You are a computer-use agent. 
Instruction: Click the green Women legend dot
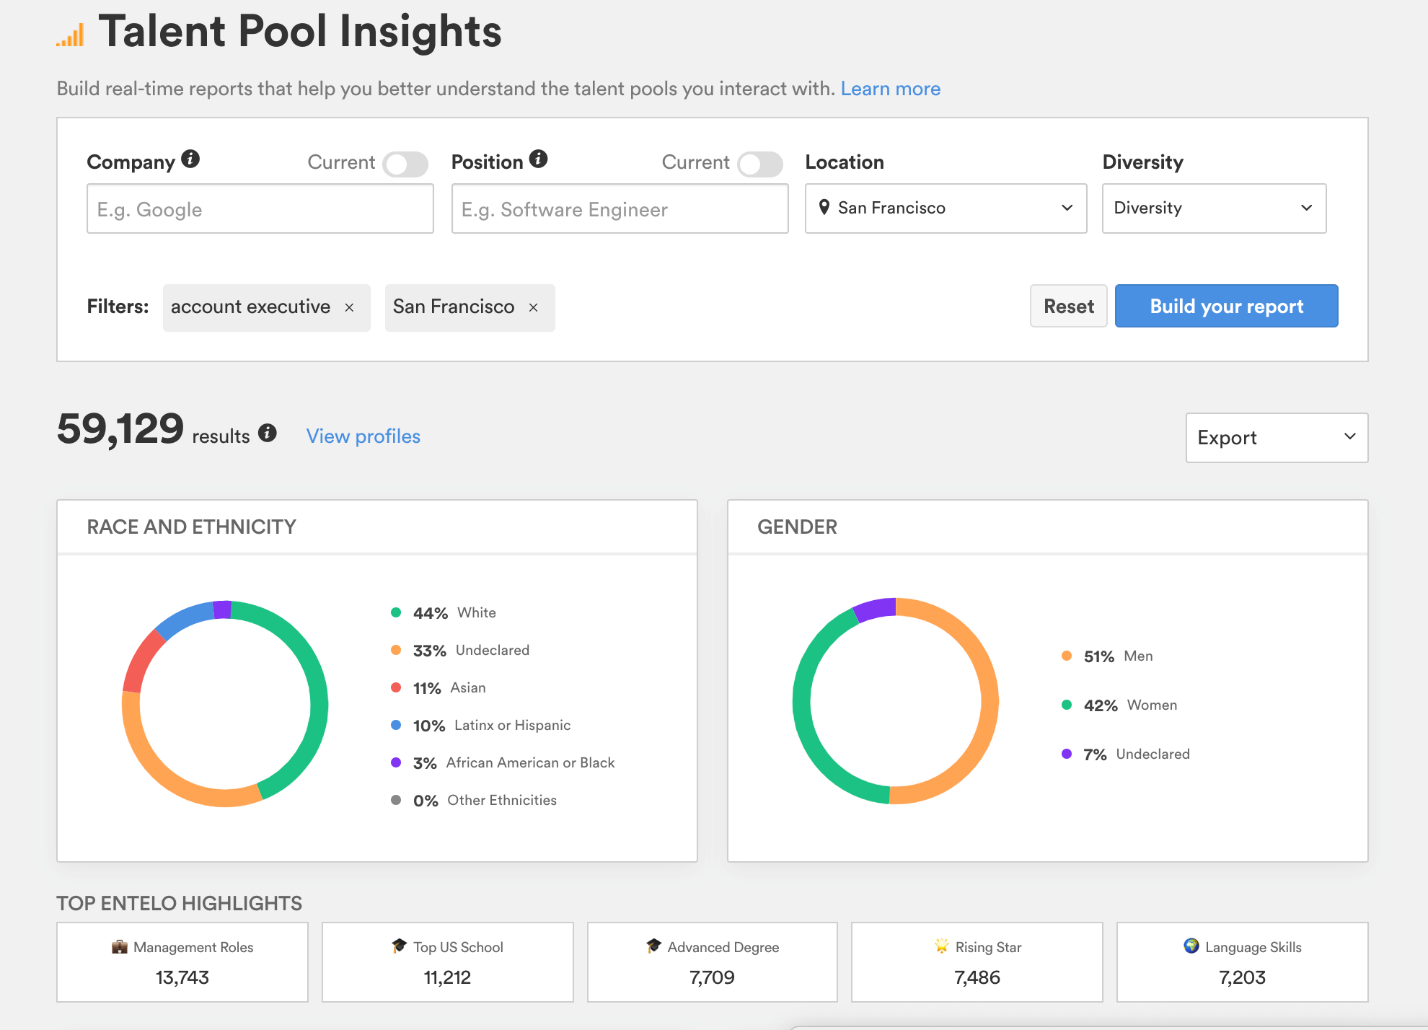[x=1067, y=705]
